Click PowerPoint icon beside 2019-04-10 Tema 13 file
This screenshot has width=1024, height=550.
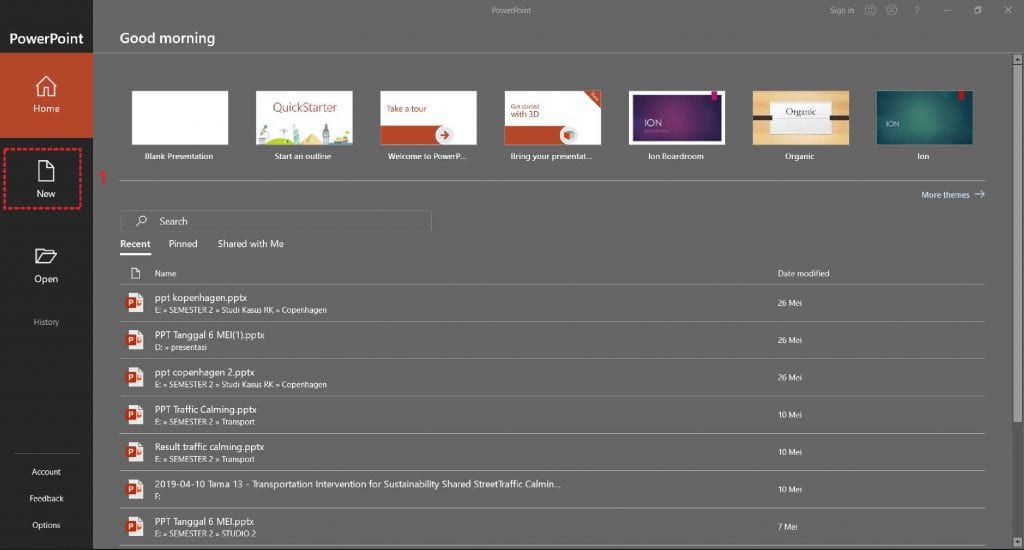click(x=135, y=489)
